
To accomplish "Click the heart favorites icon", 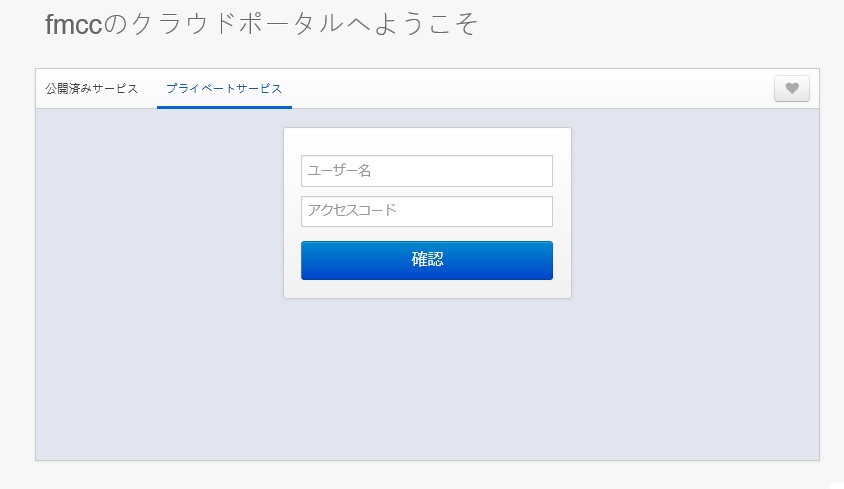I will [791, 89].
